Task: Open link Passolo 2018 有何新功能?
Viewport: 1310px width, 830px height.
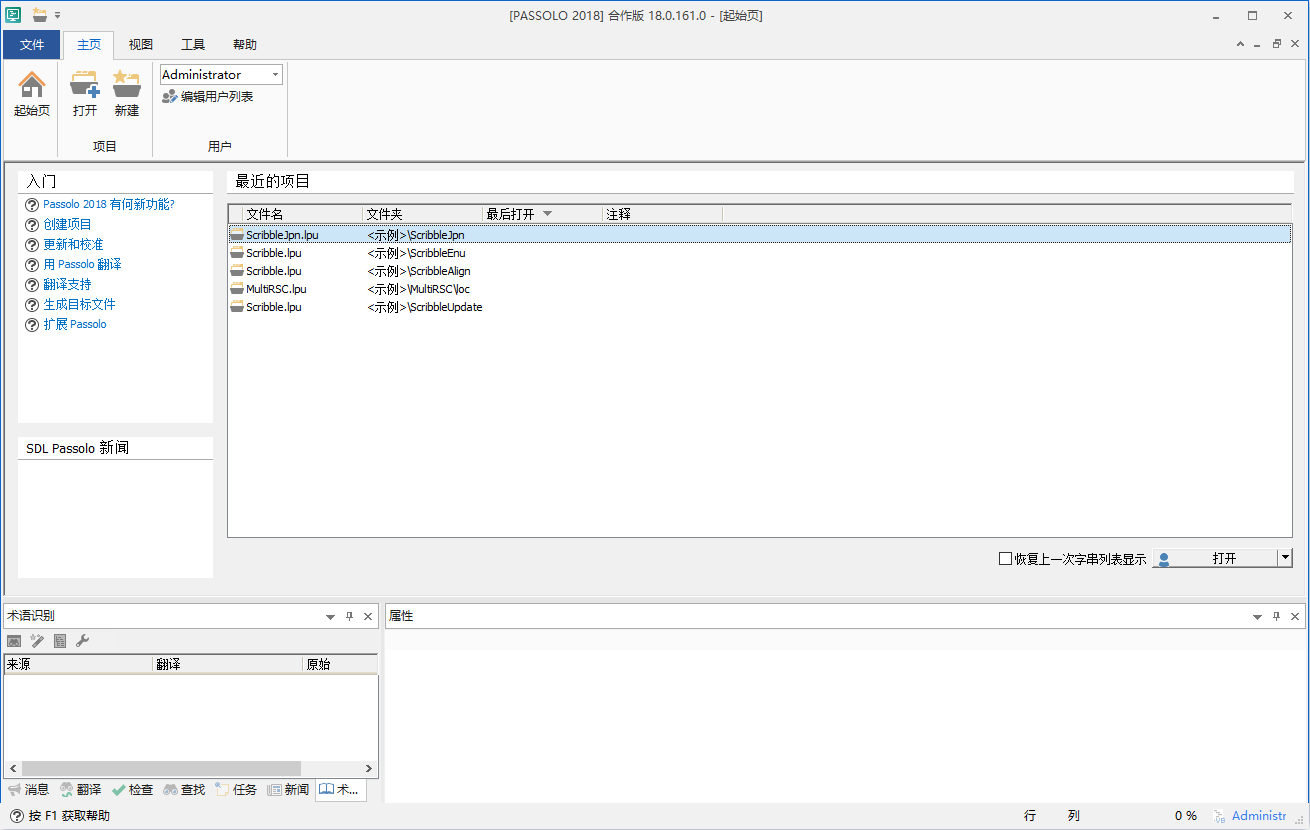Action: (x=109, y=204)
